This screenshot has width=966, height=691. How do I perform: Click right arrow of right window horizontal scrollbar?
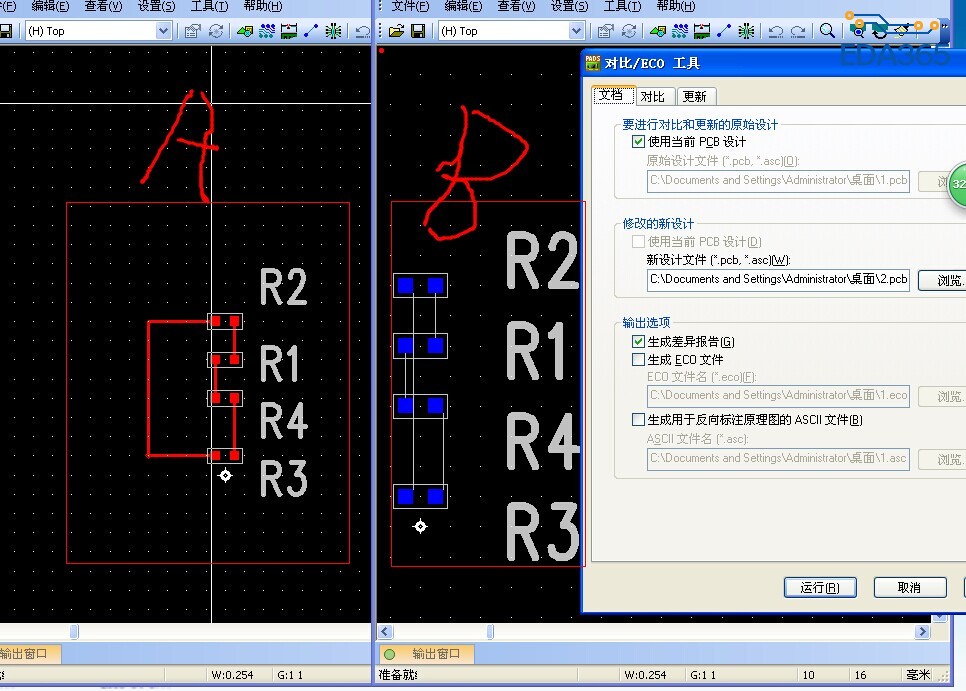922,631
